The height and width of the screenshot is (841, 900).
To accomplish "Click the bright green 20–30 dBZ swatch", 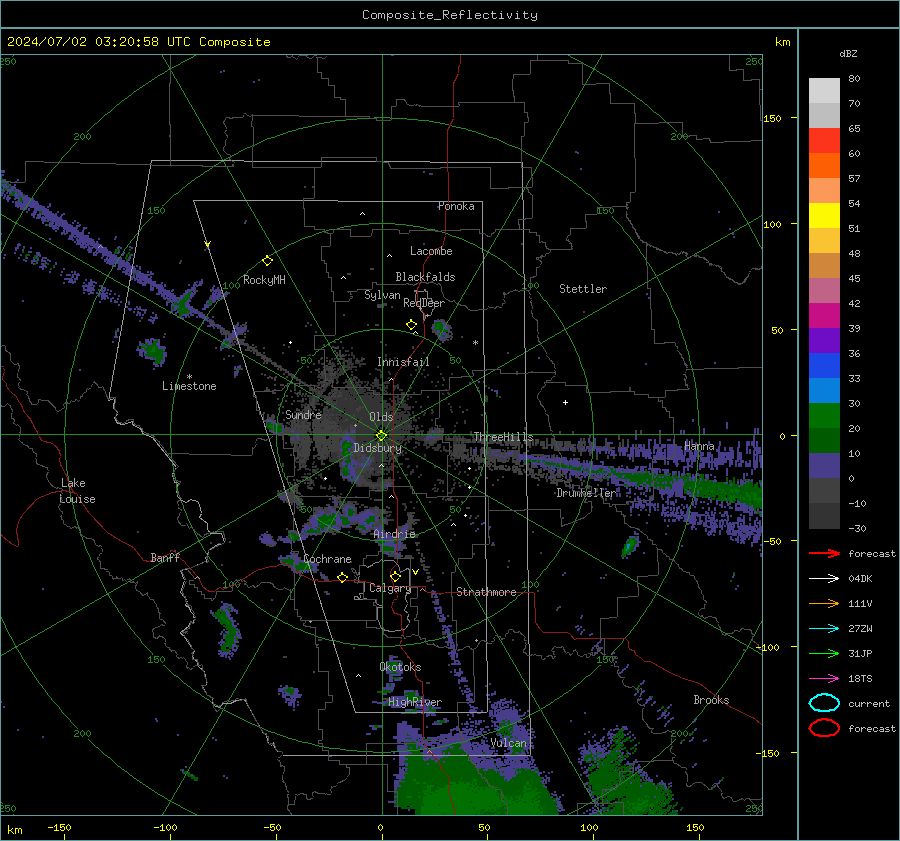I will pos(824,416).
